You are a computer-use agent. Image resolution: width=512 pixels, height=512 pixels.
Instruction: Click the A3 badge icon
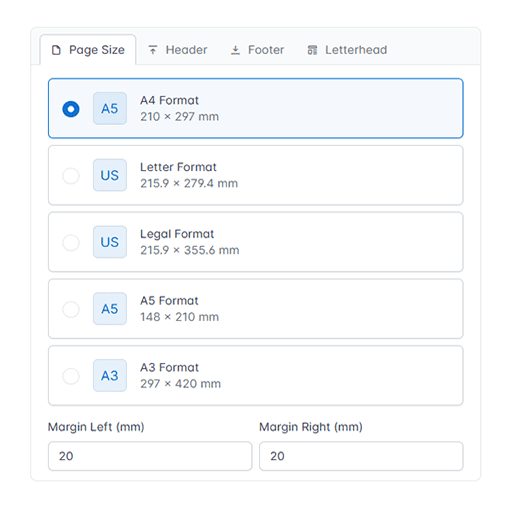(x=110, y=375)
